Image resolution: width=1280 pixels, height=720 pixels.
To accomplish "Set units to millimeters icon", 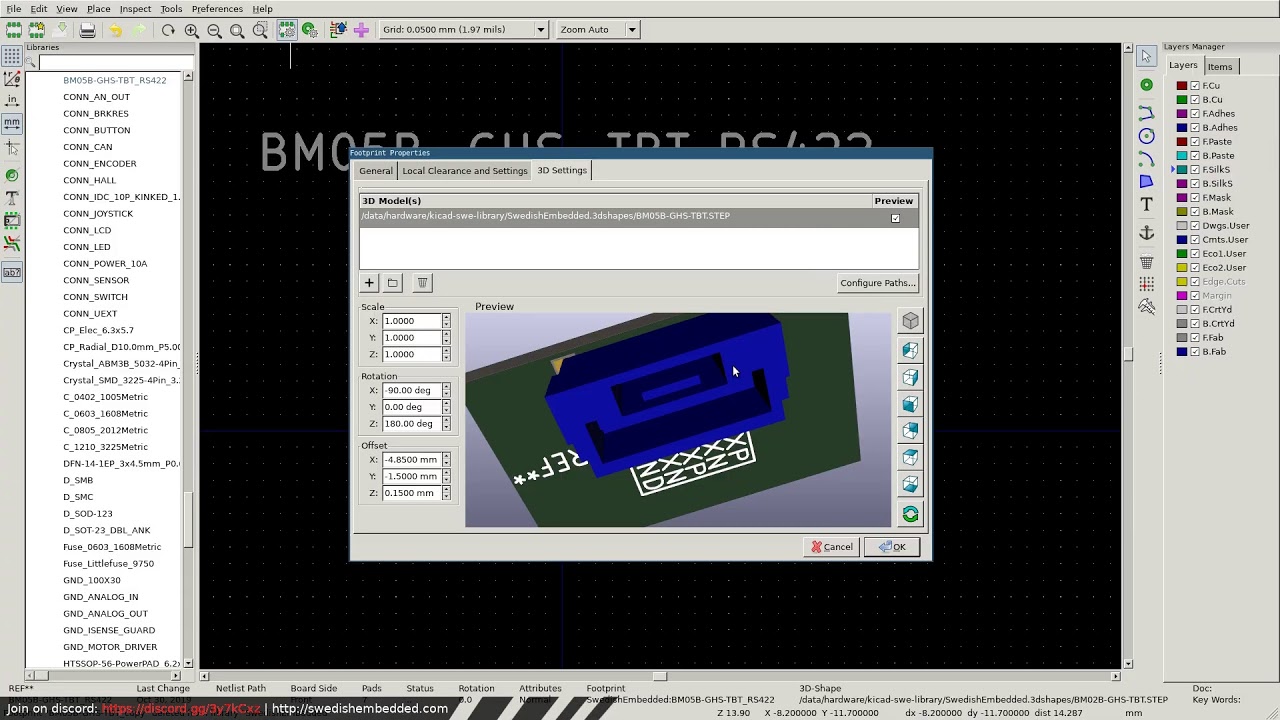I will tap(12, 123).
